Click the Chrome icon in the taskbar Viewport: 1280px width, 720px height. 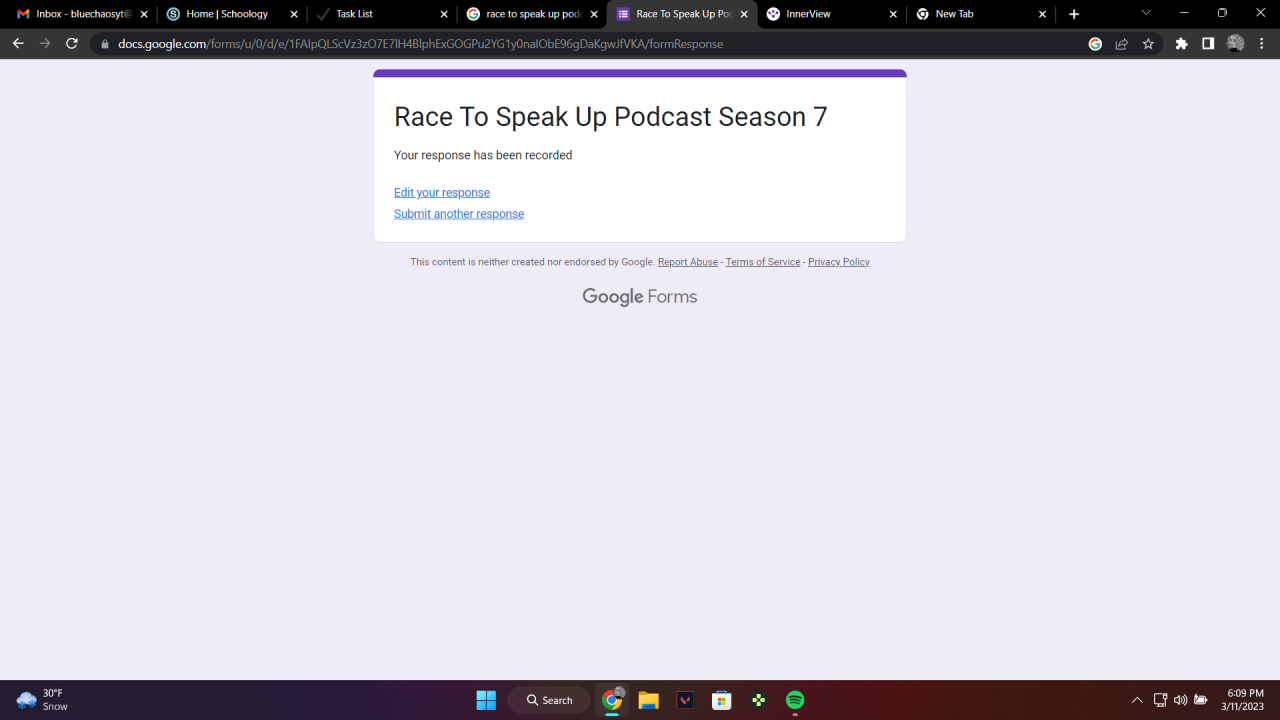click(612, 700)
